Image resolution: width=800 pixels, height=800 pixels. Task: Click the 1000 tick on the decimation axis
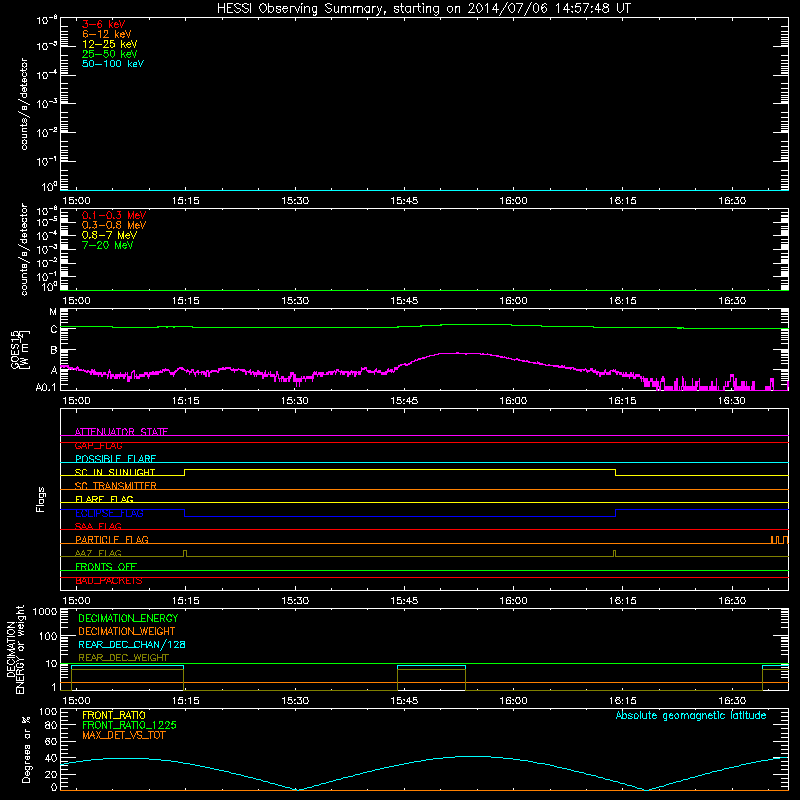tap(45, 611)
